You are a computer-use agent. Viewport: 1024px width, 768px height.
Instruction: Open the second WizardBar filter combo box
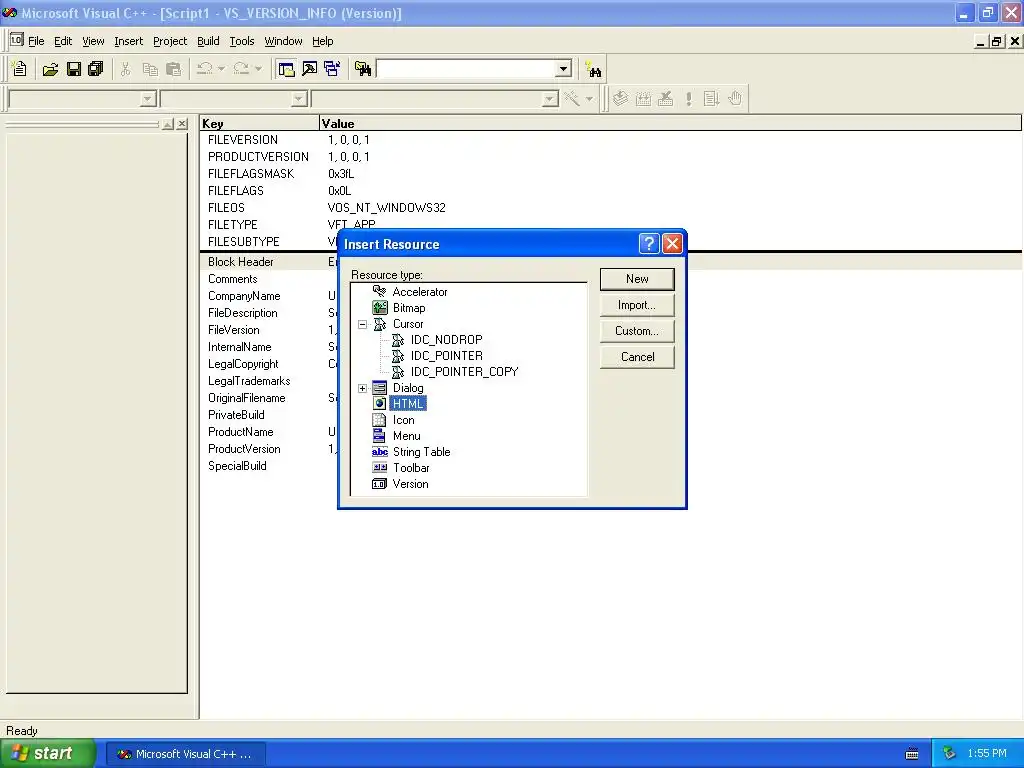point(299,99)
